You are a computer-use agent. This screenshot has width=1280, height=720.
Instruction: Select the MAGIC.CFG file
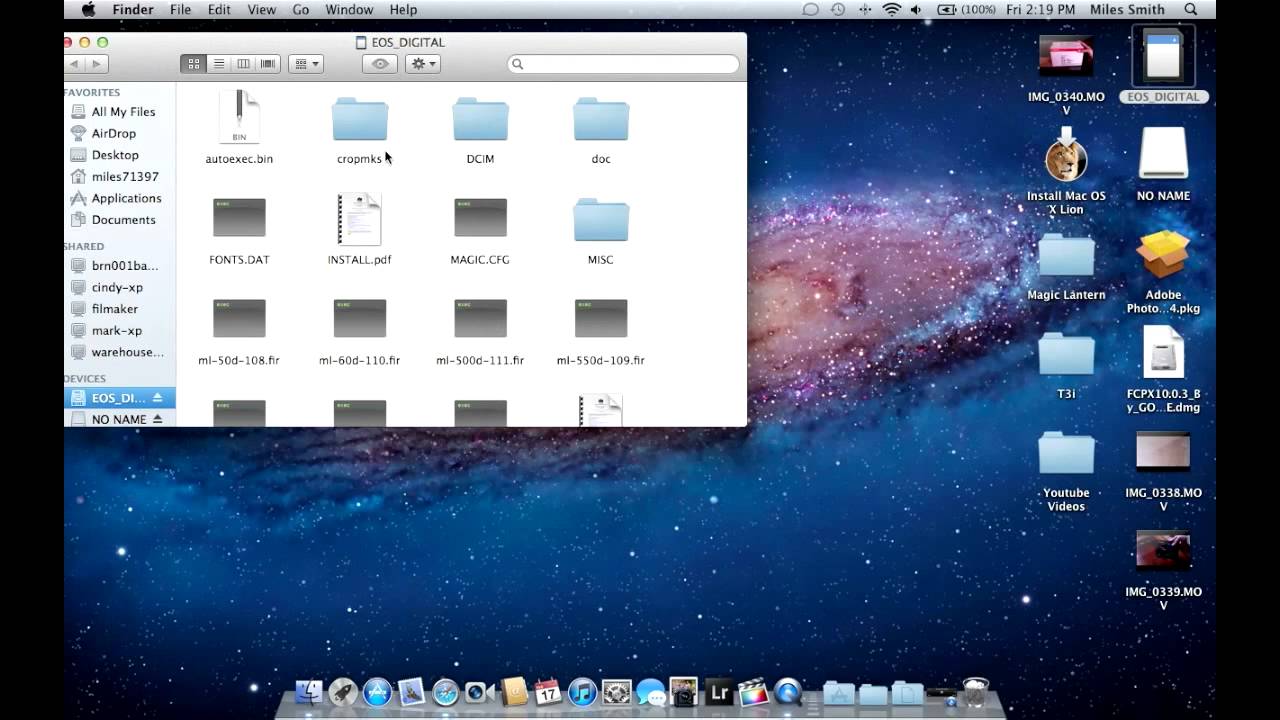point(480,218)
